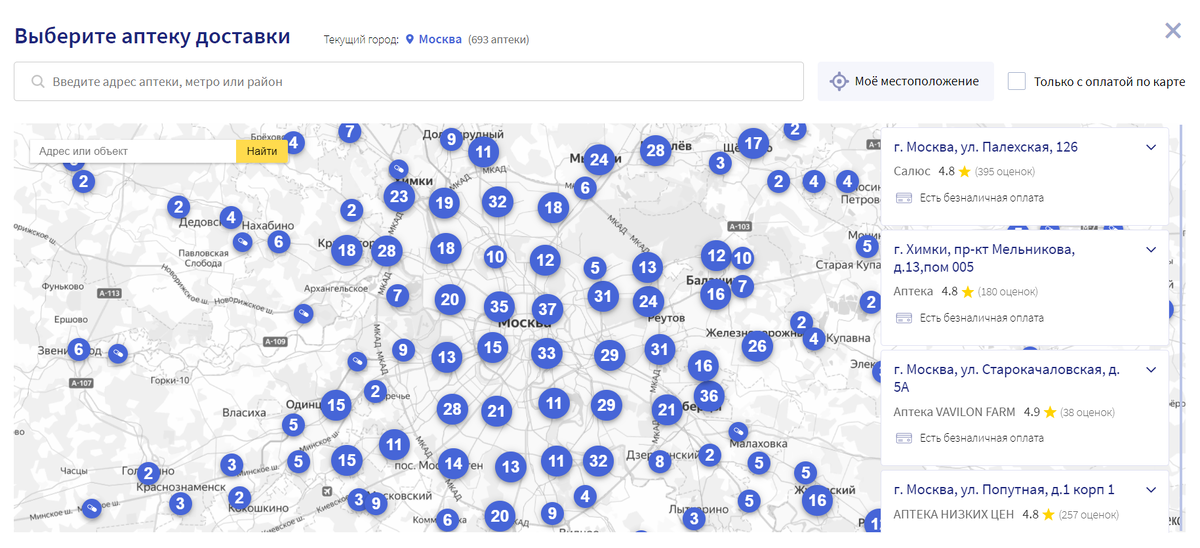Click cluster 3 at Краснознаменск
This screenshot has width=1200, height=548.
[x=180, y=503]
